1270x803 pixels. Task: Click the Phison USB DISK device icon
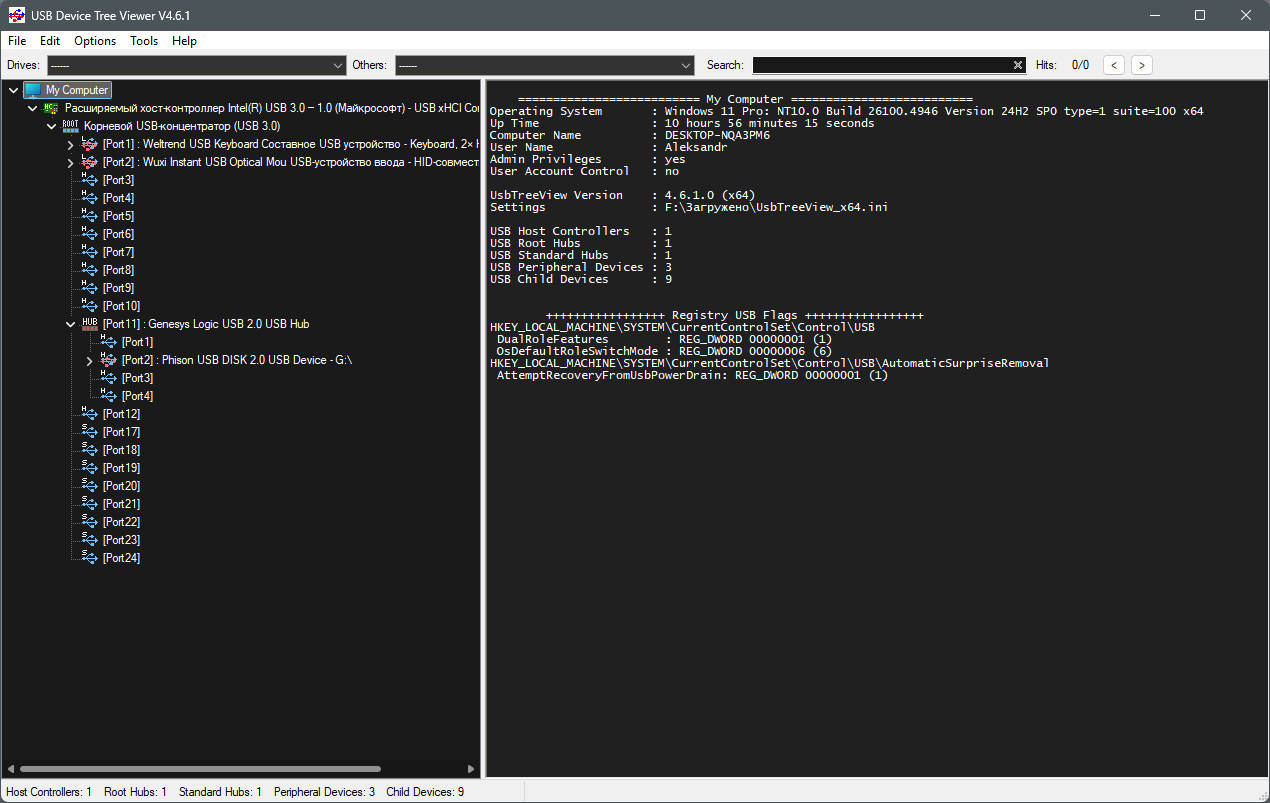click(x=108, y=360)
